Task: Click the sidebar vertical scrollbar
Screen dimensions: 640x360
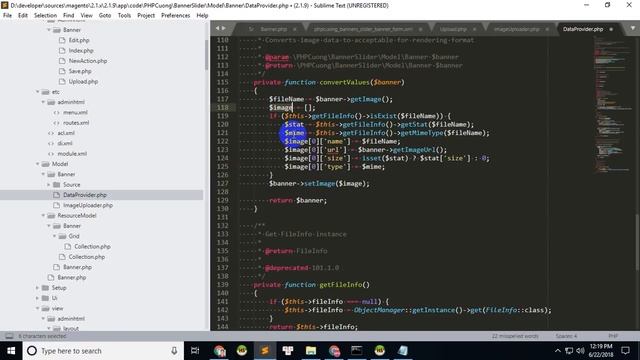Action: (207, 55)
